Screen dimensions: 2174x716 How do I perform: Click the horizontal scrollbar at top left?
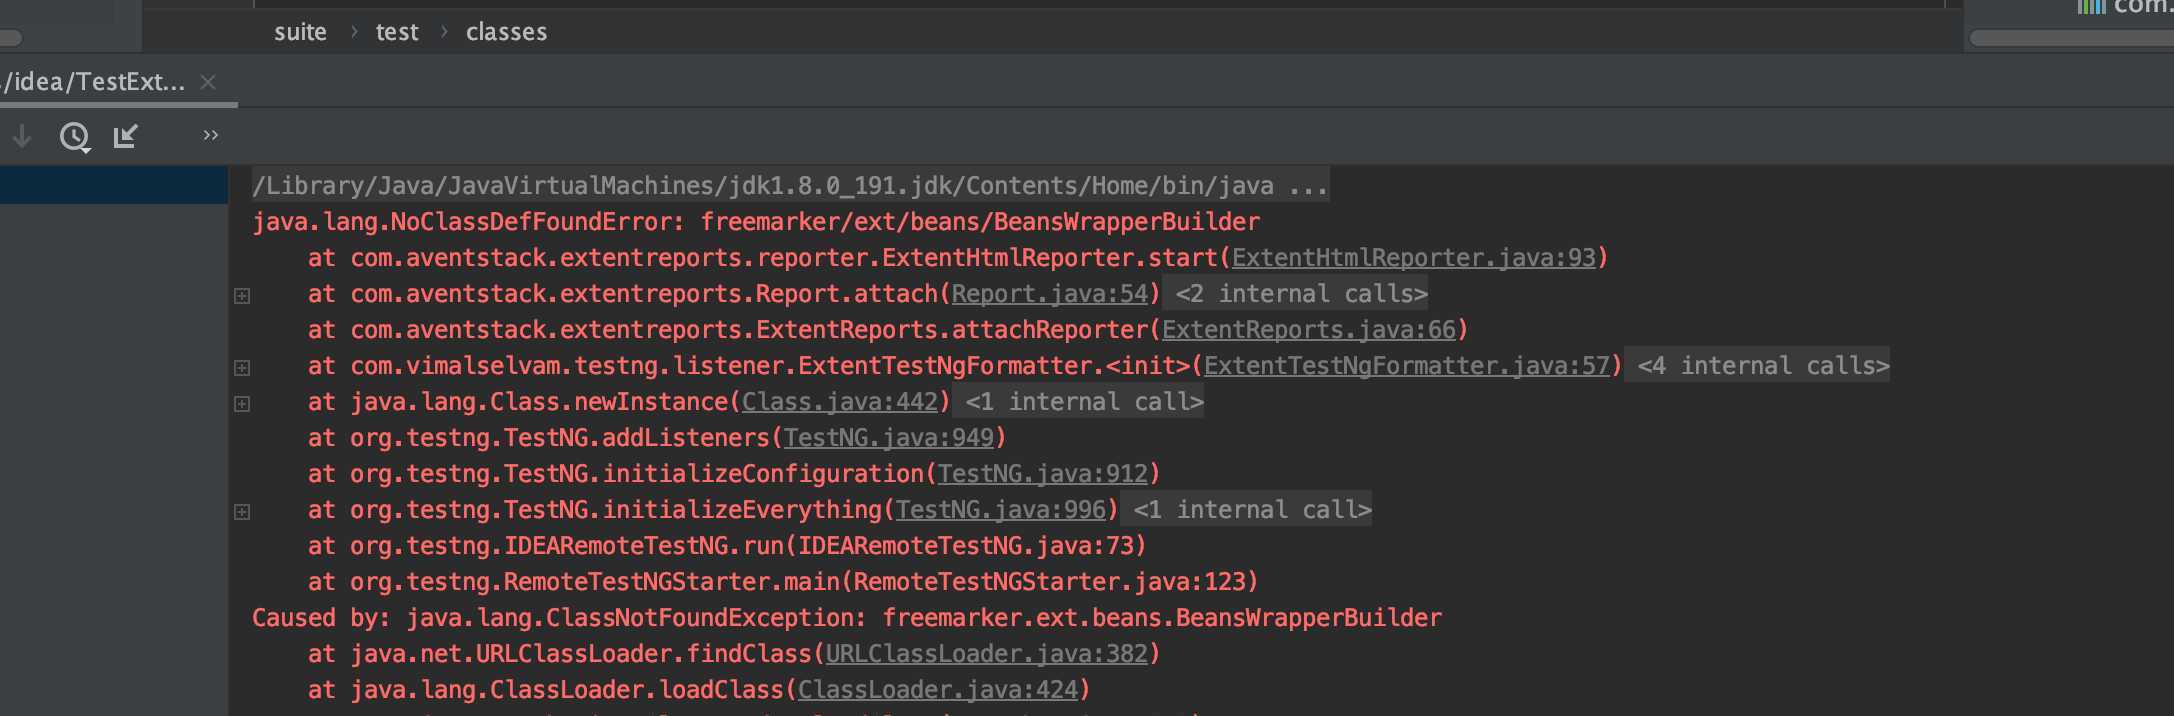(x=11, y=38)
